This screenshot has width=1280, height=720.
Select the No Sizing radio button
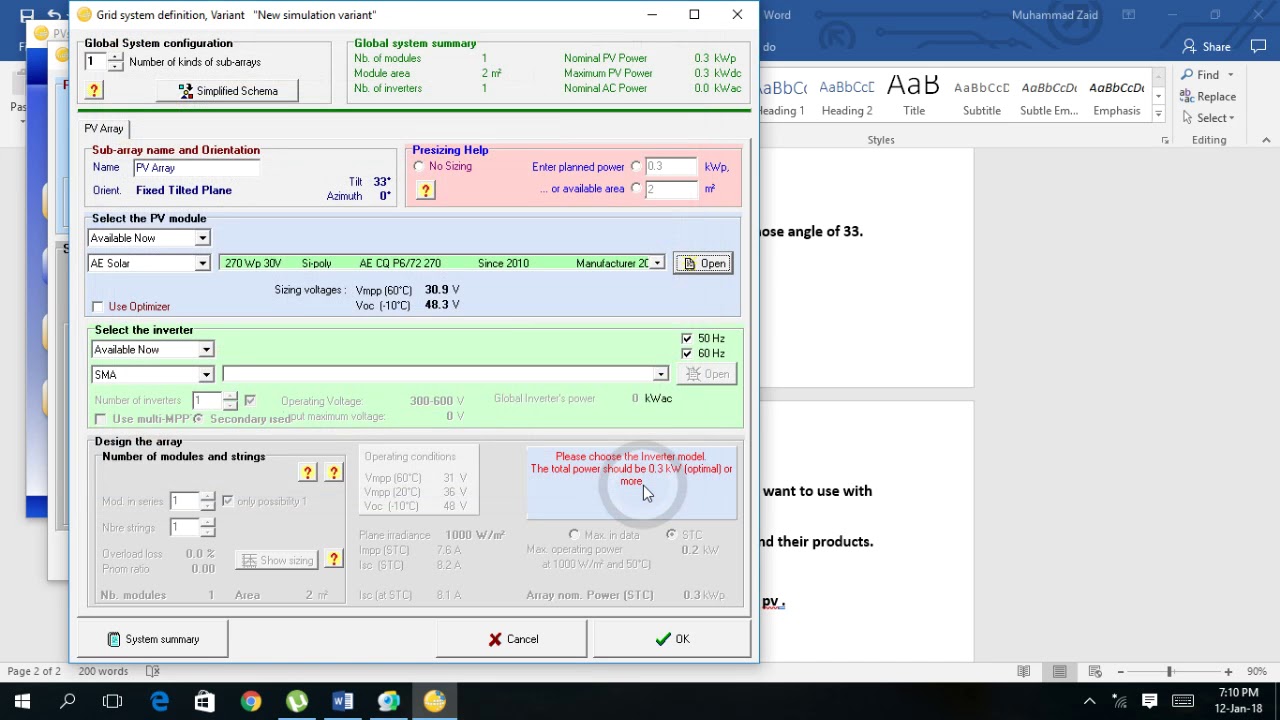(419, 167)
